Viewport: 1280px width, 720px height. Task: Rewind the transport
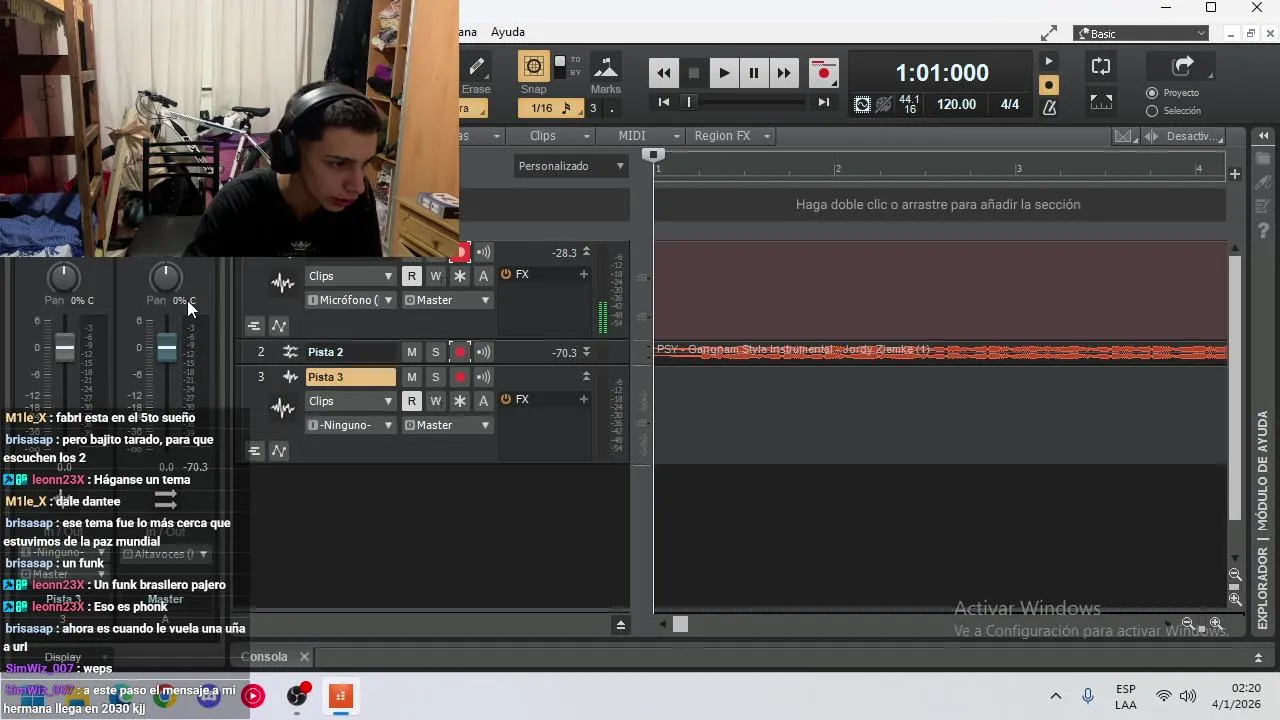tap(663, 73)
